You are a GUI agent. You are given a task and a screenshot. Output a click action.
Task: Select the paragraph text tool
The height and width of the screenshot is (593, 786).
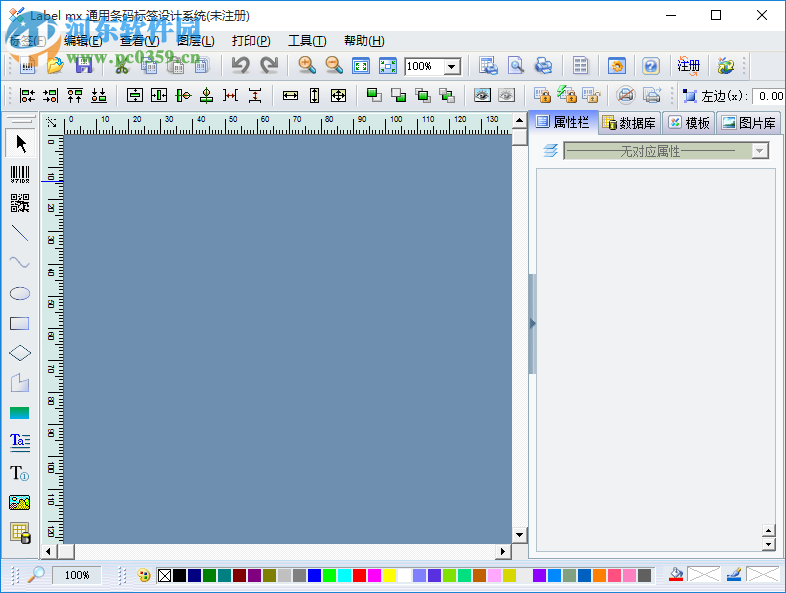20,442
